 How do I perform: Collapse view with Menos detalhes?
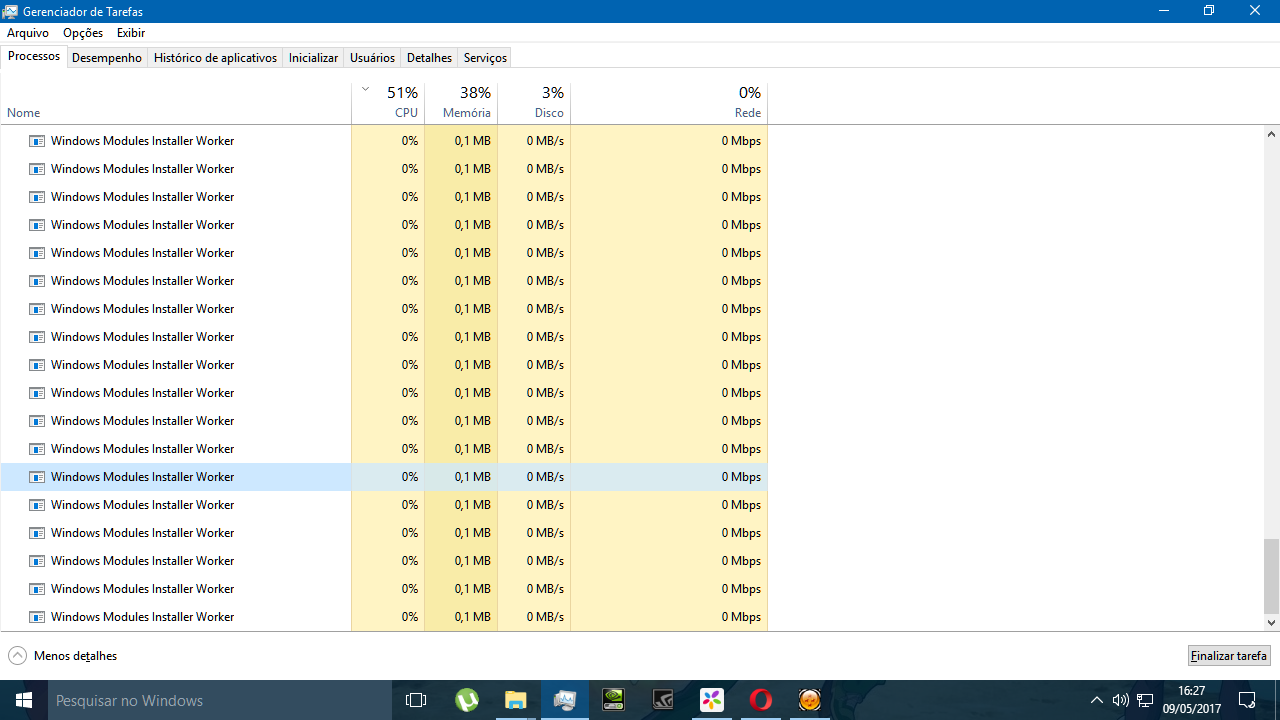coord(63,656)
